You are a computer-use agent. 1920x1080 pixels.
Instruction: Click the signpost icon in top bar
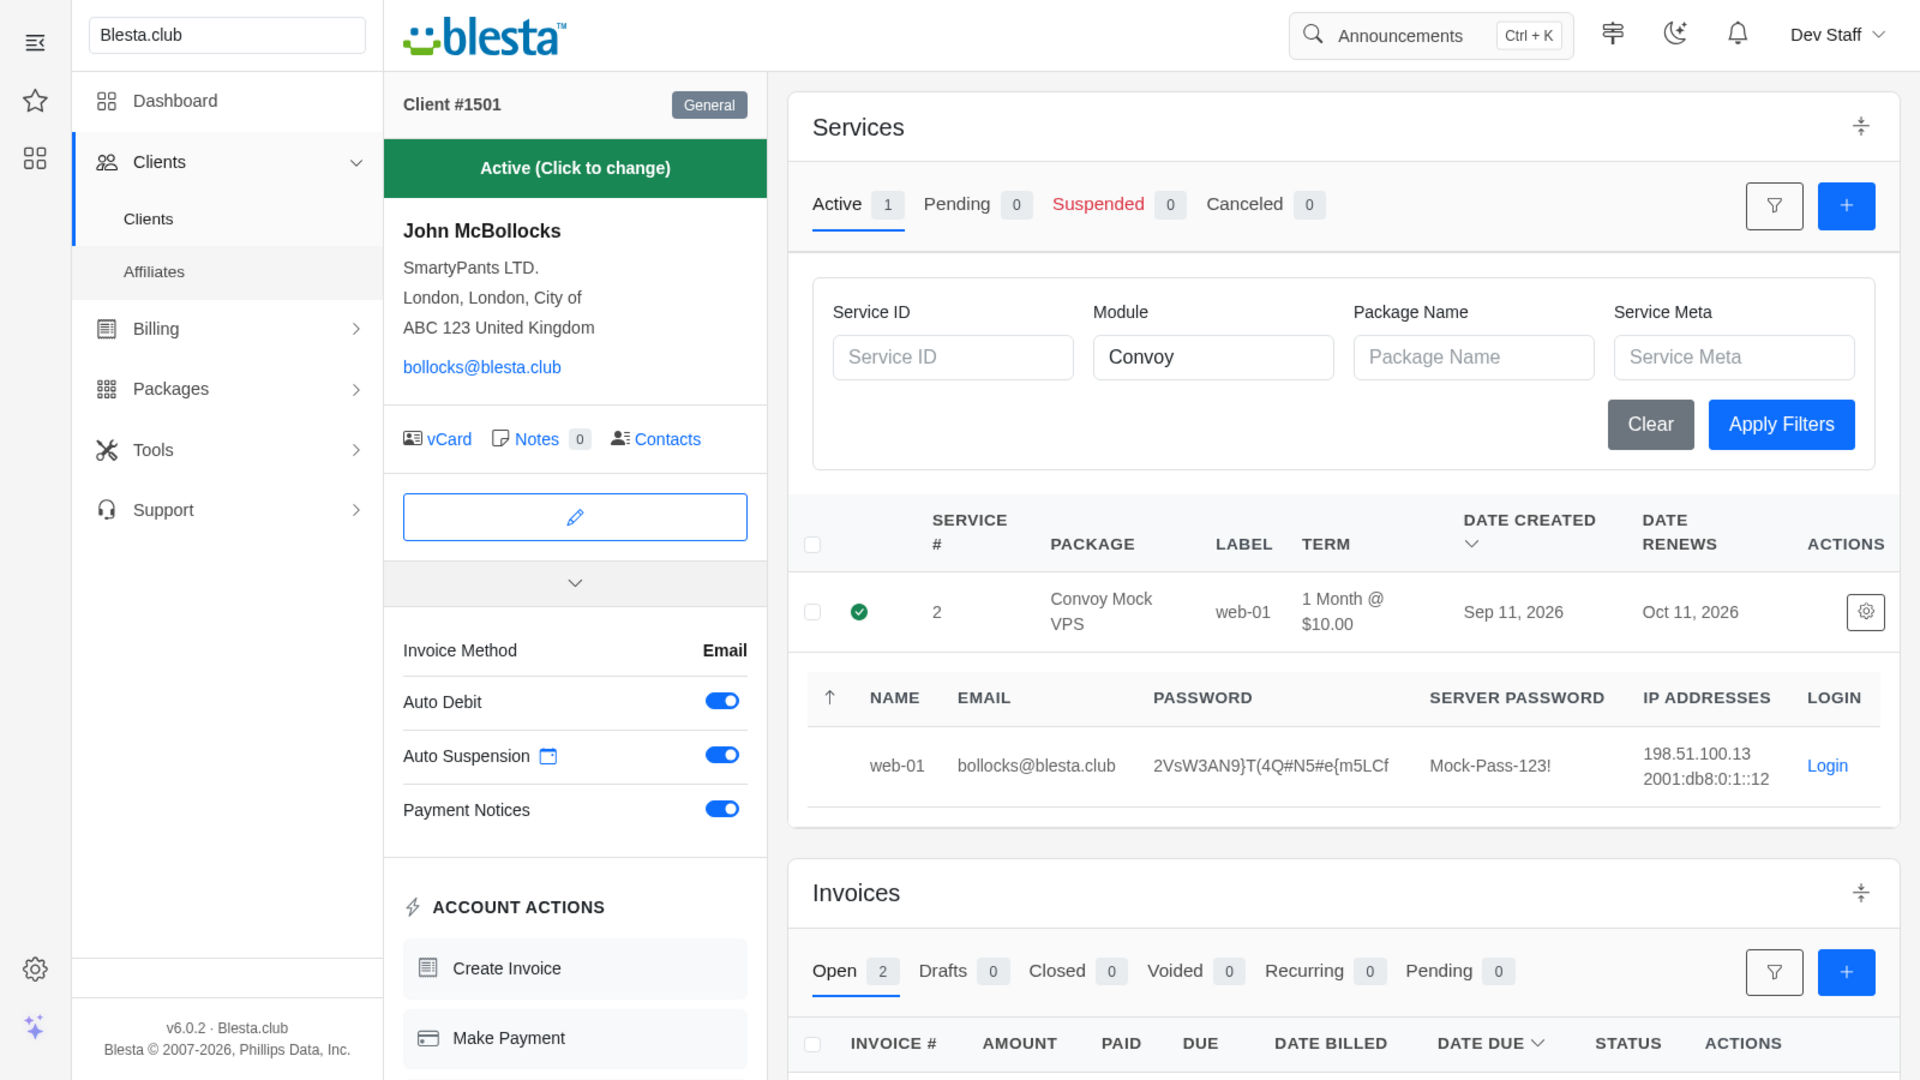click(1613, 34)
